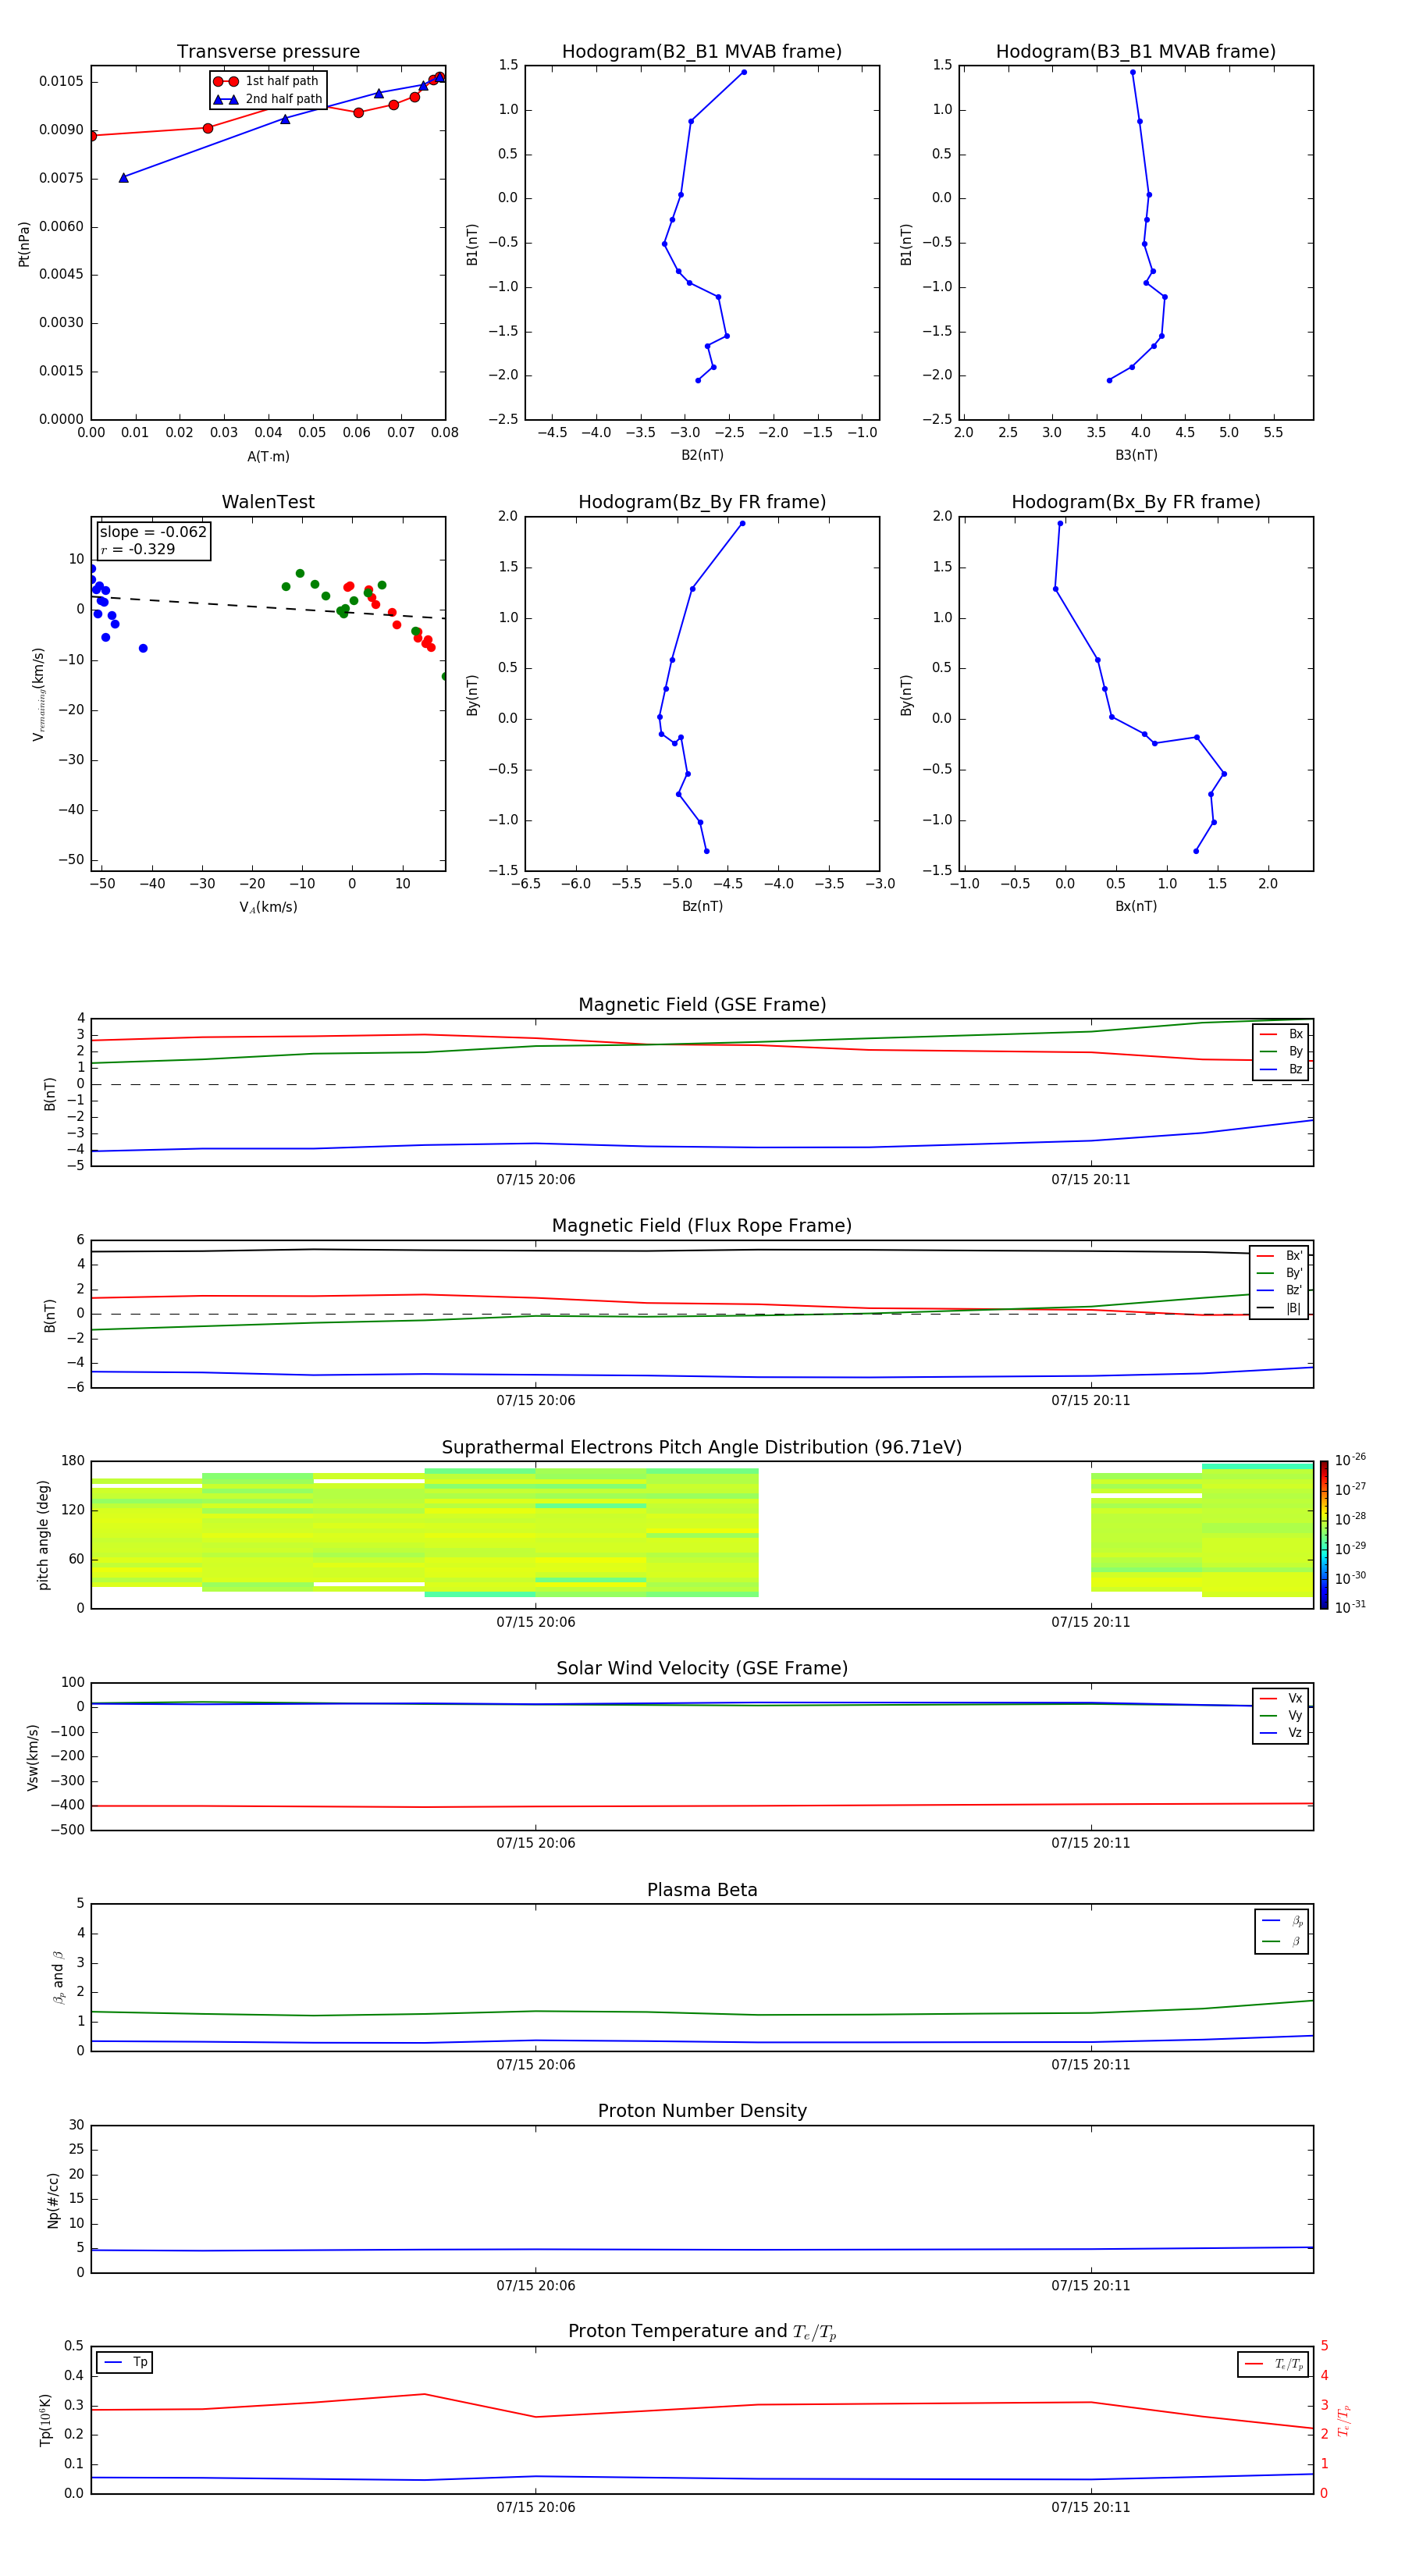Click the 'Pt(nPa)' y-axis label
Viewport: 1405px width, 2576px height.
coord(24,243)
